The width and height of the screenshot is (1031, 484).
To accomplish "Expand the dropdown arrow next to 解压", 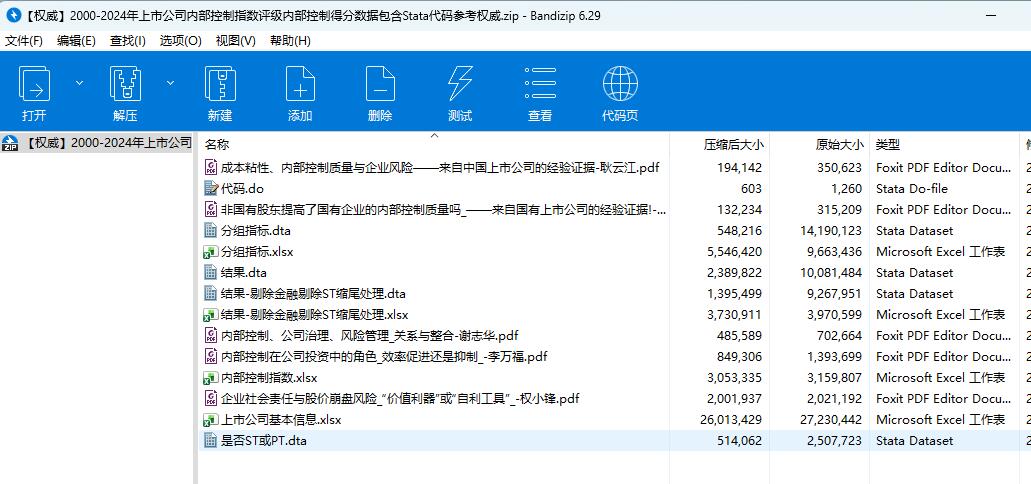I will 170,83.
